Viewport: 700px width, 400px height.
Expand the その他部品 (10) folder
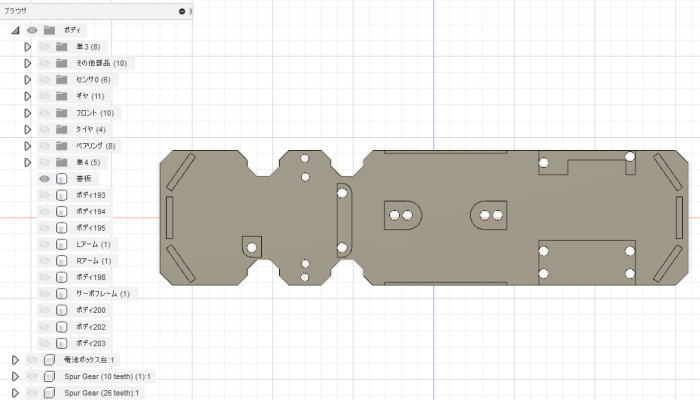(x=28, y=63)
